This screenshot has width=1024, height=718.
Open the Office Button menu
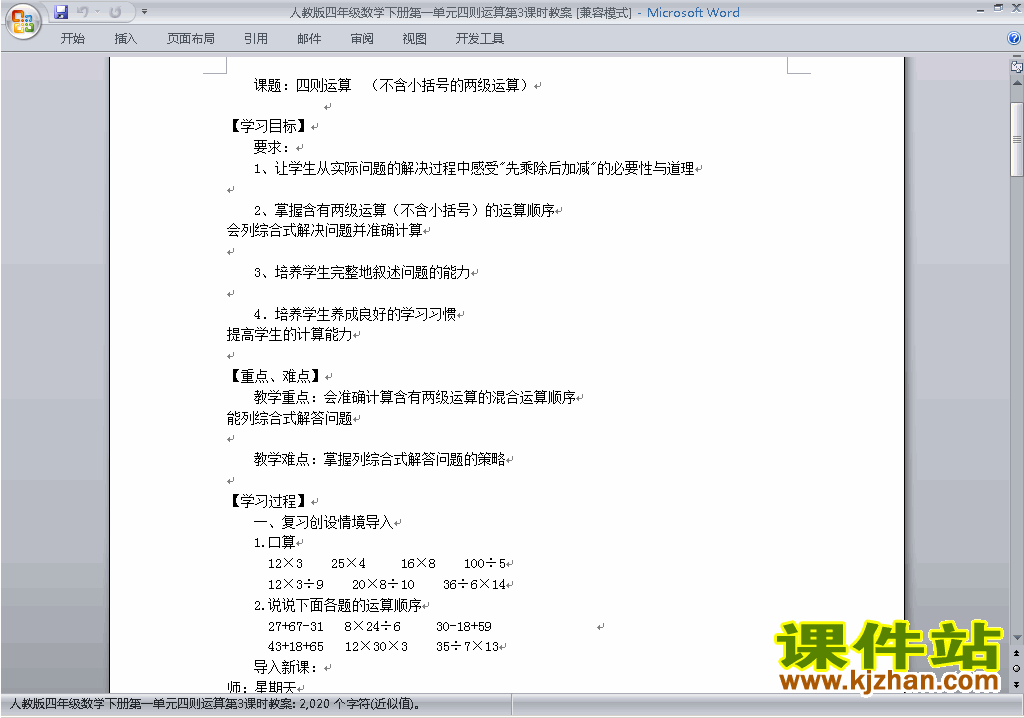(x=23, y=22)
